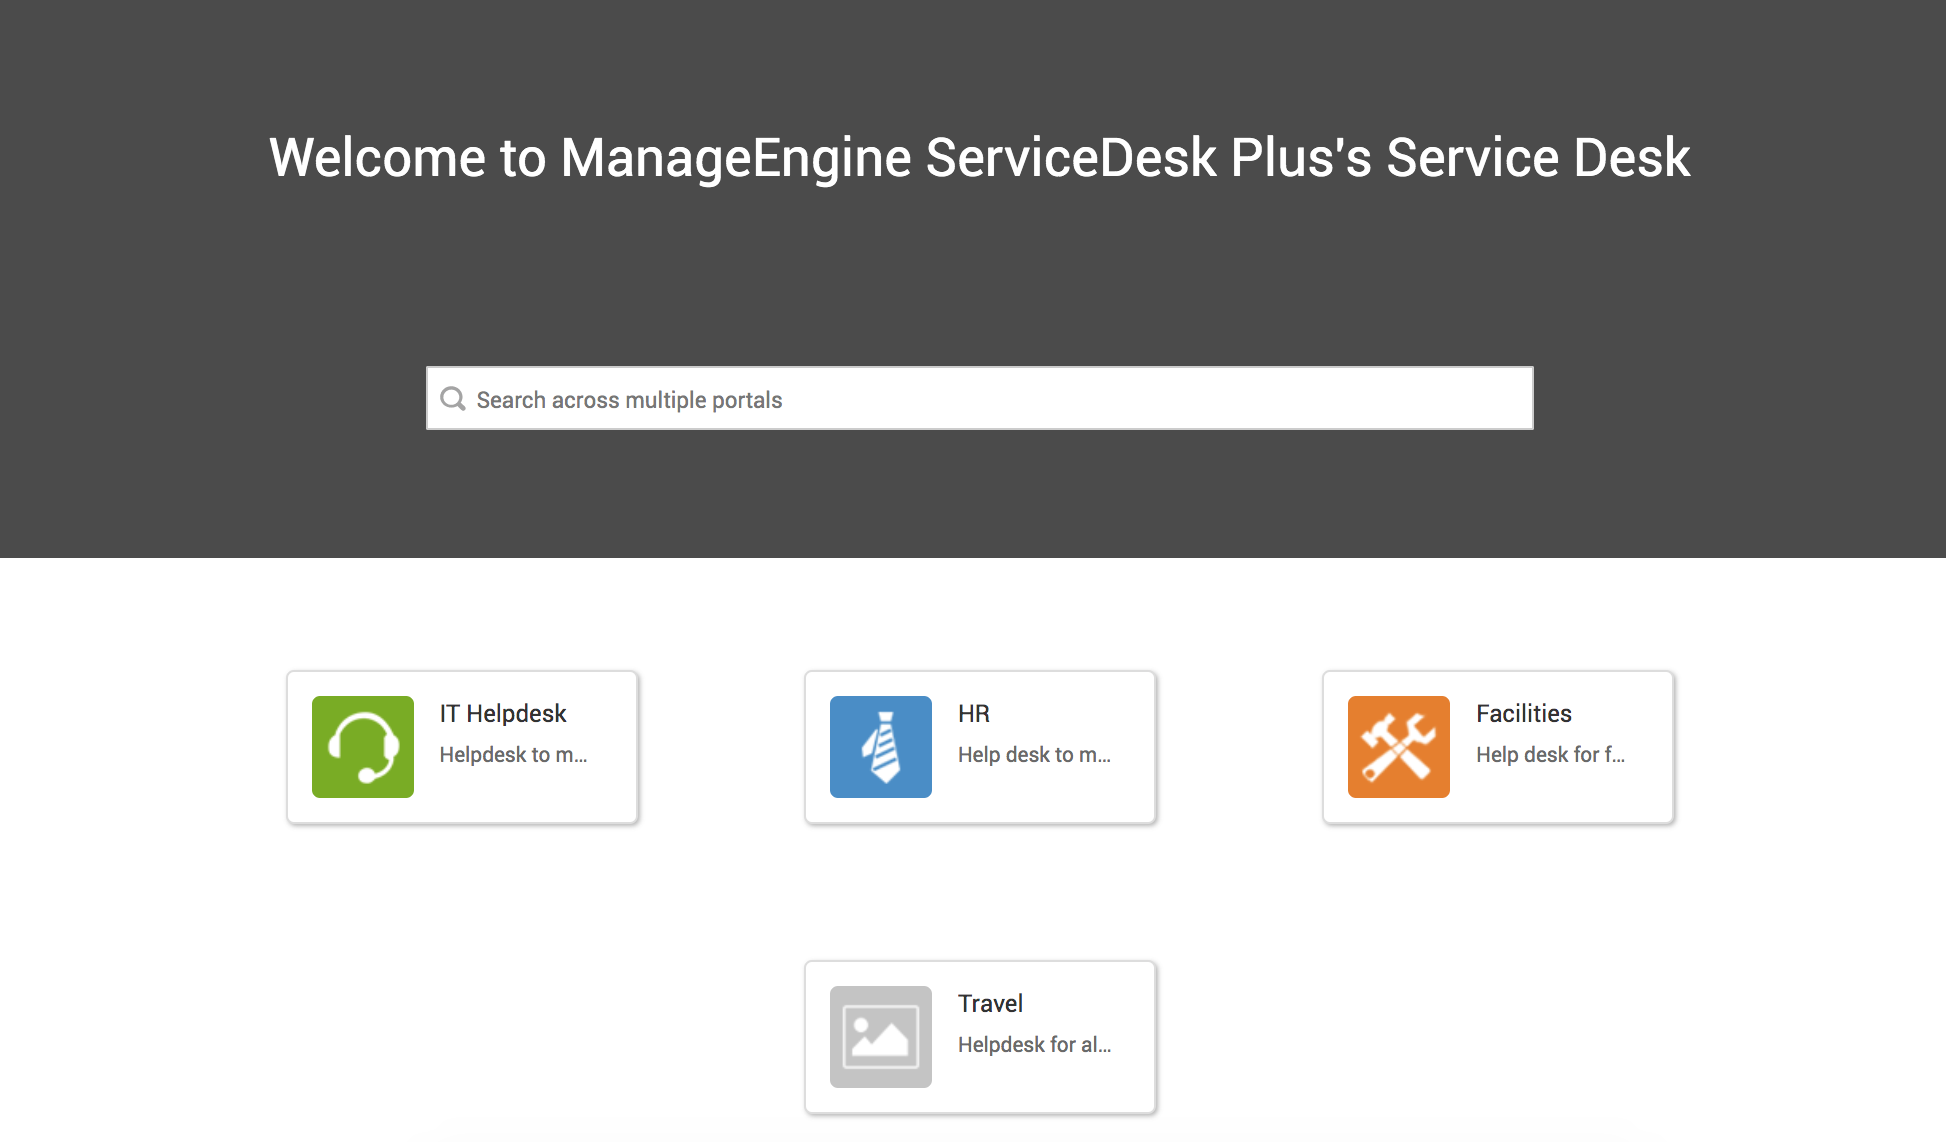Open the HR portal title
This screenshot has height=1142, width=1946.
point(973,713)
